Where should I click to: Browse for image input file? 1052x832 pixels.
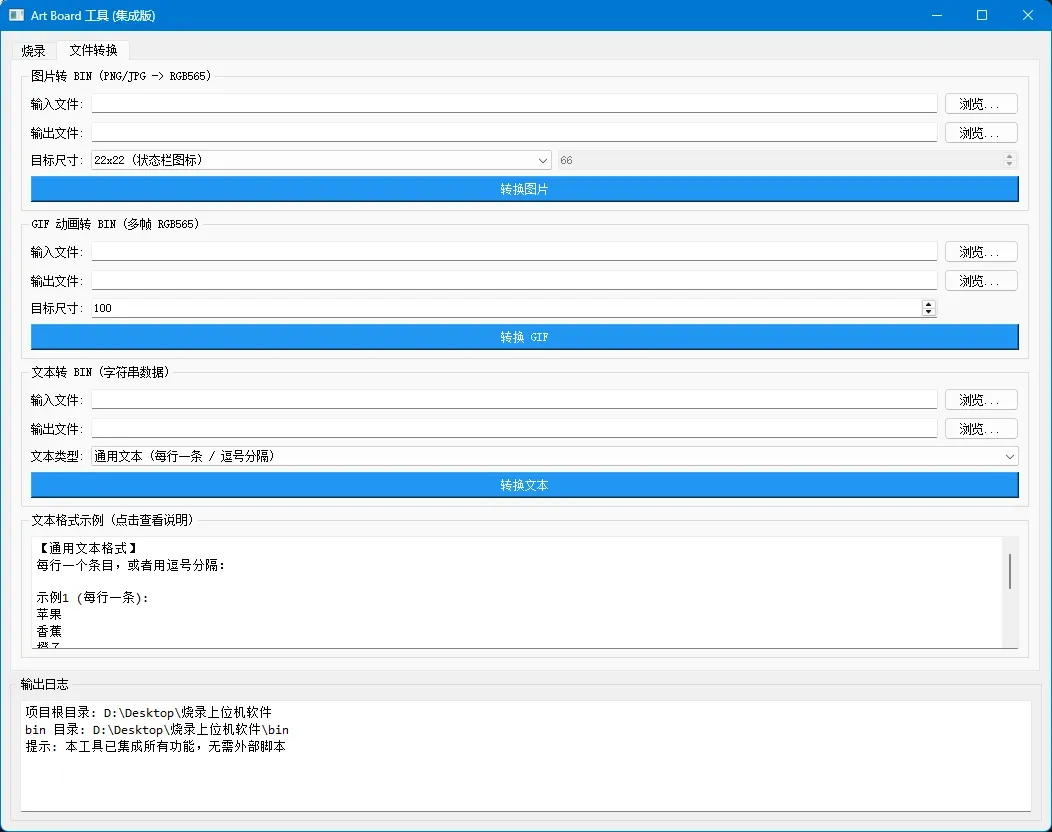tap(981, 104)
